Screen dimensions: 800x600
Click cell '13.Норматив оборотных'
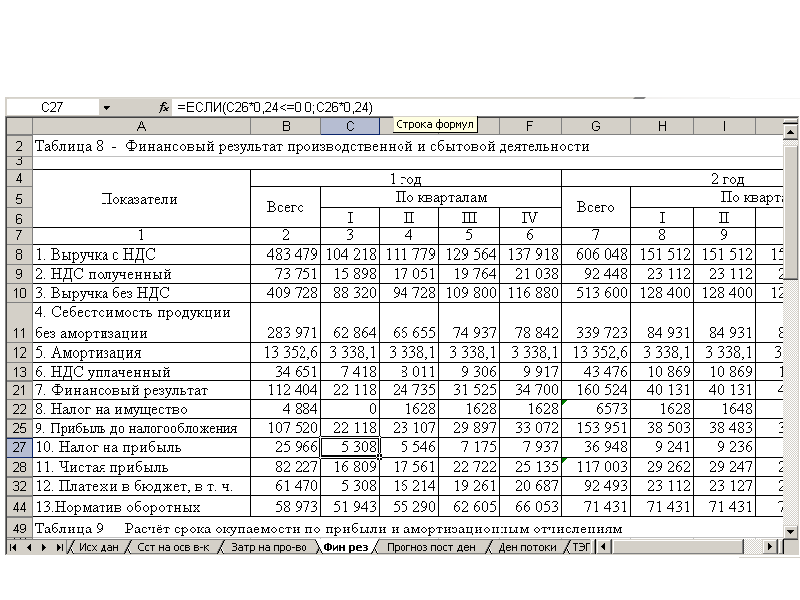[x=141, y=507]
